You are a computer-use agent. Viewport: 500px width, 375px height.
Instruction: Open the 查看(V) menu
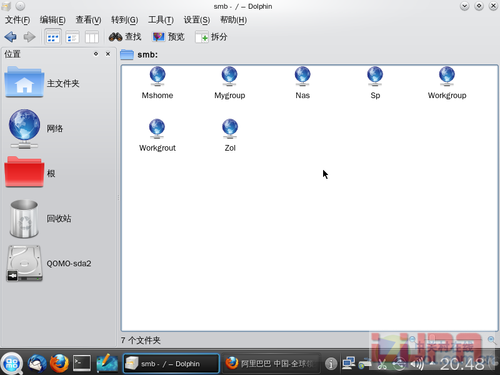[x=88, y=20]
